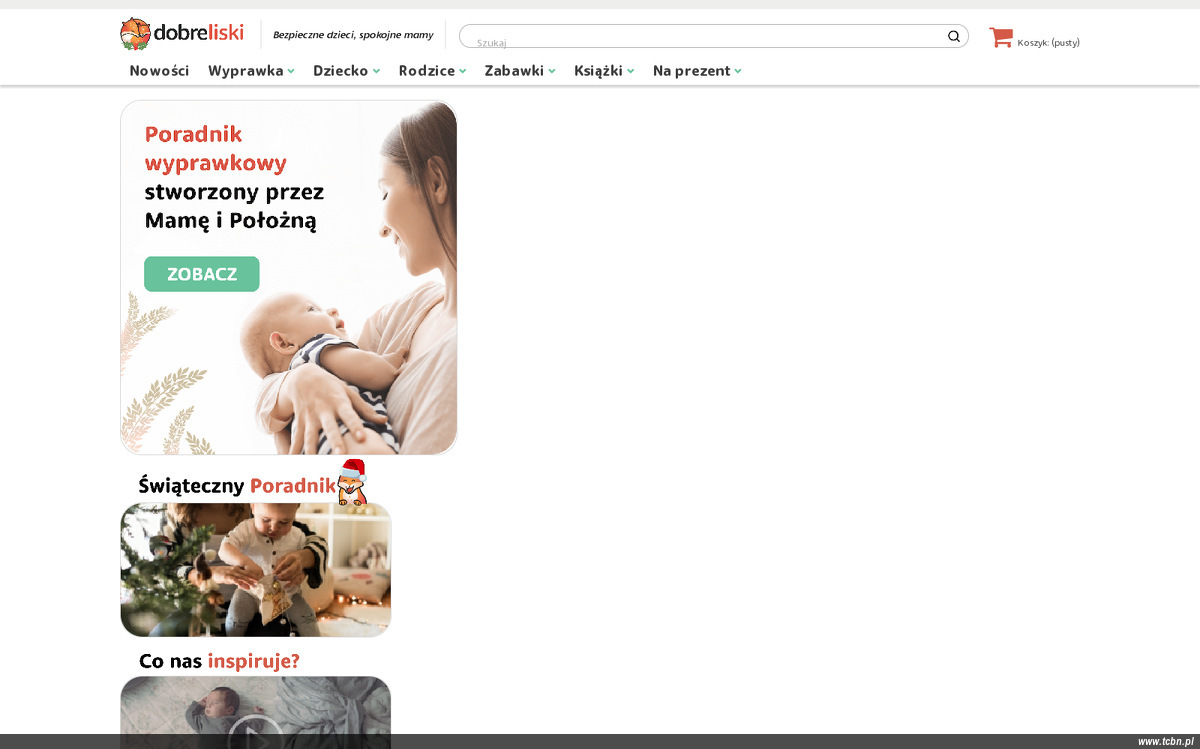The height and width of the screenshot is (749, 1200).
Task: Expand the Rodzice dropdown chevron
Action: (x=463, y=71)
